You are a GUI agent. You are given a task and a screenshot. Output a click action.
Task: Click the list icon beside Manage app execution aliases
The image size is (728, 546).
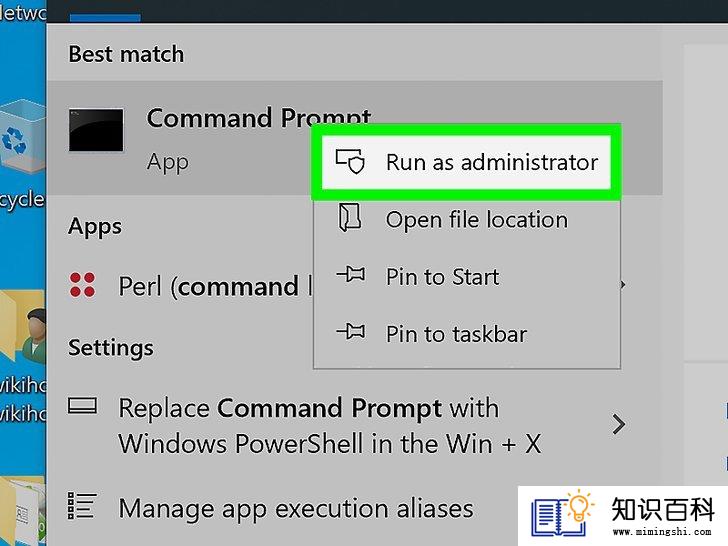82,506
